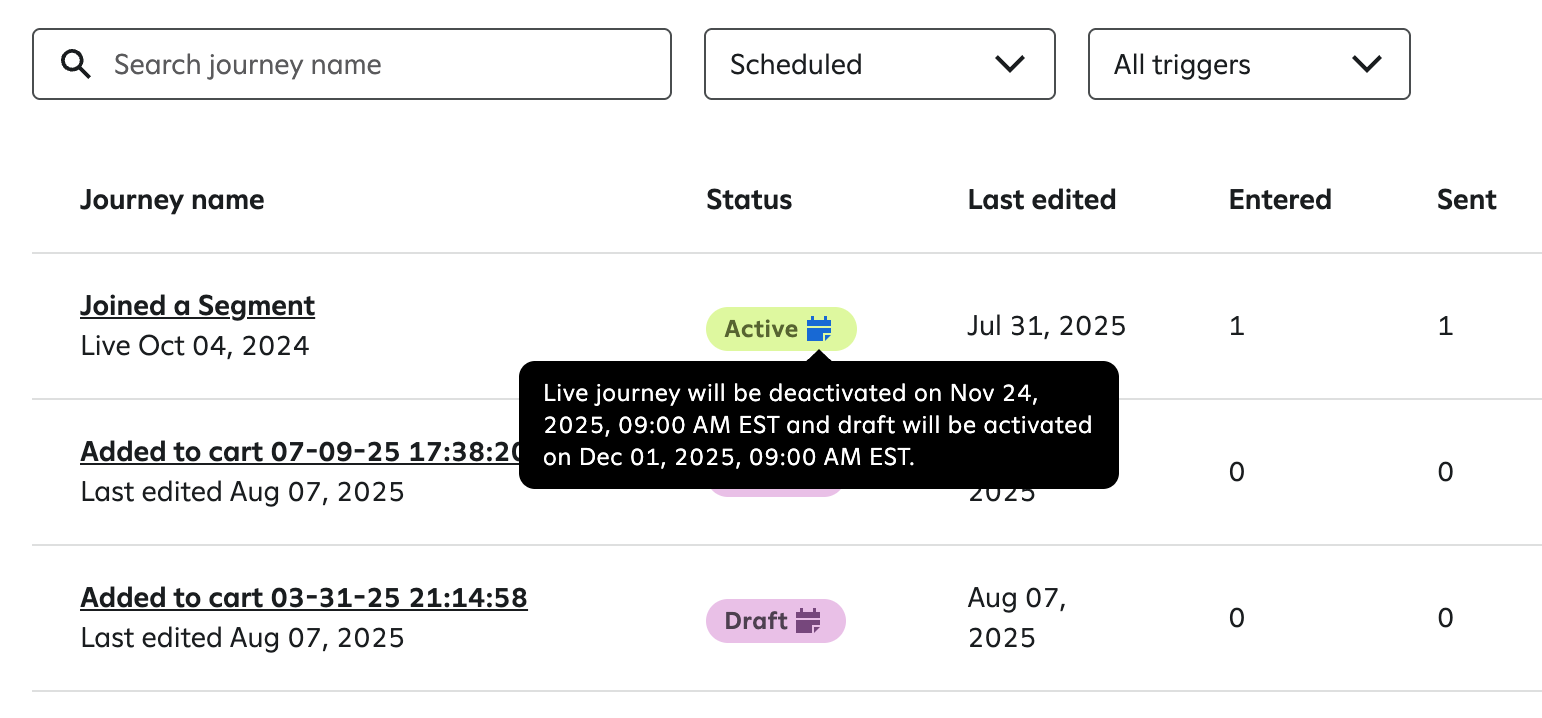Sort by the Sent column header
1542x718 pixels.
(x=1467, y=199)
